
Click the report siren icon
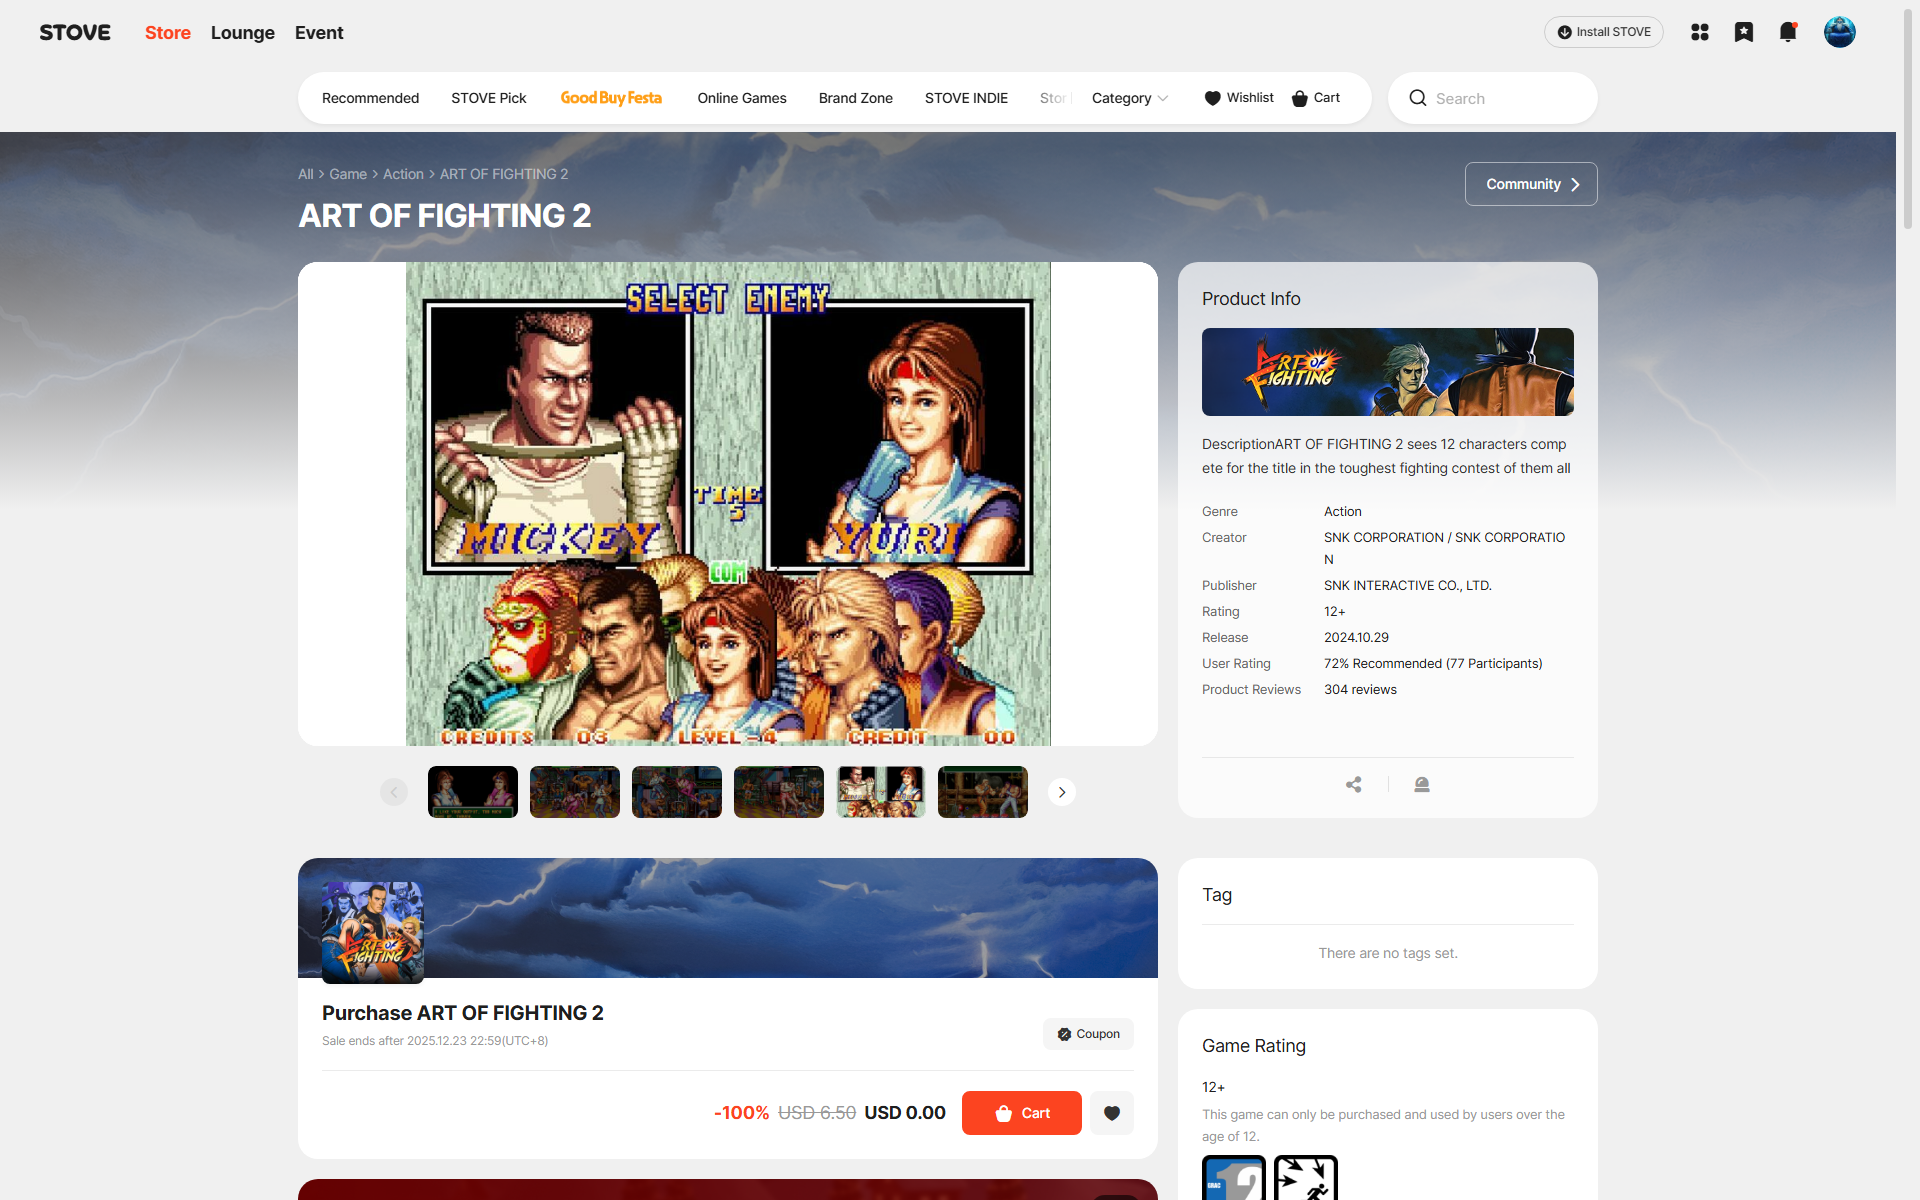coord(1422,785)
